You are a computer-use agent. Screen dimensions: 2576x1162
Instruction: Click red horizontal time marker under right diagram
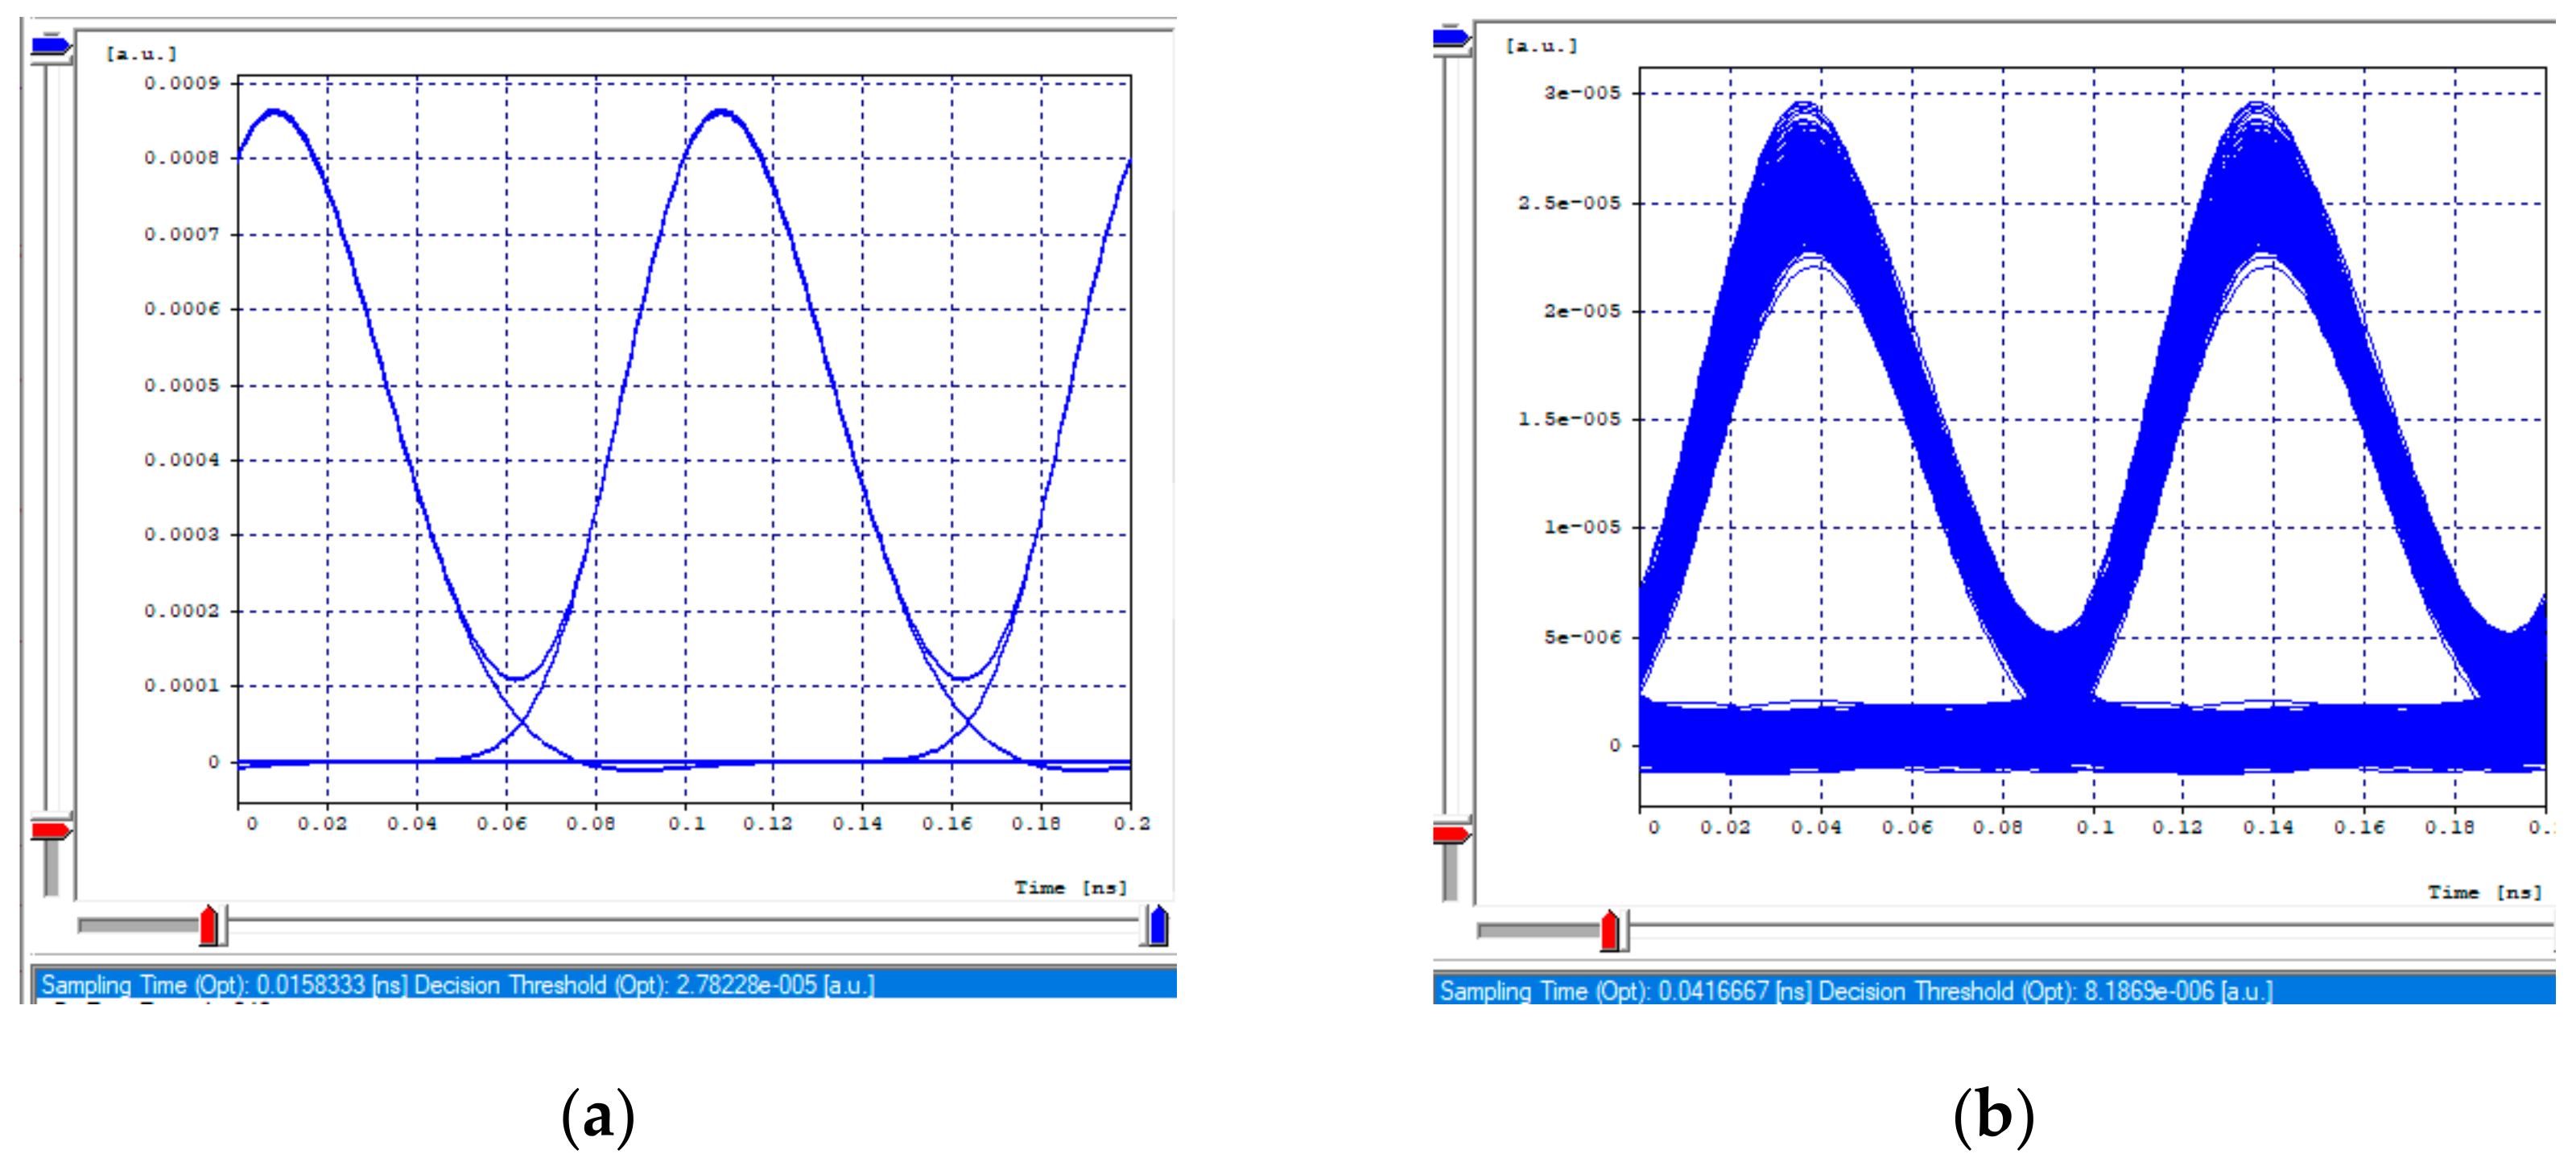click(1610, 930)
